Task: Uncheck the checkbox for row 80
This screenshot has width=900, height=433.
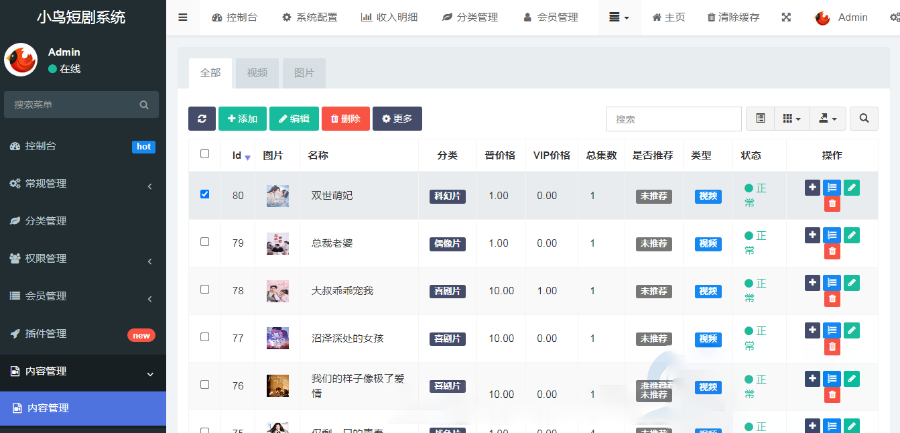Action: [205, 194]
